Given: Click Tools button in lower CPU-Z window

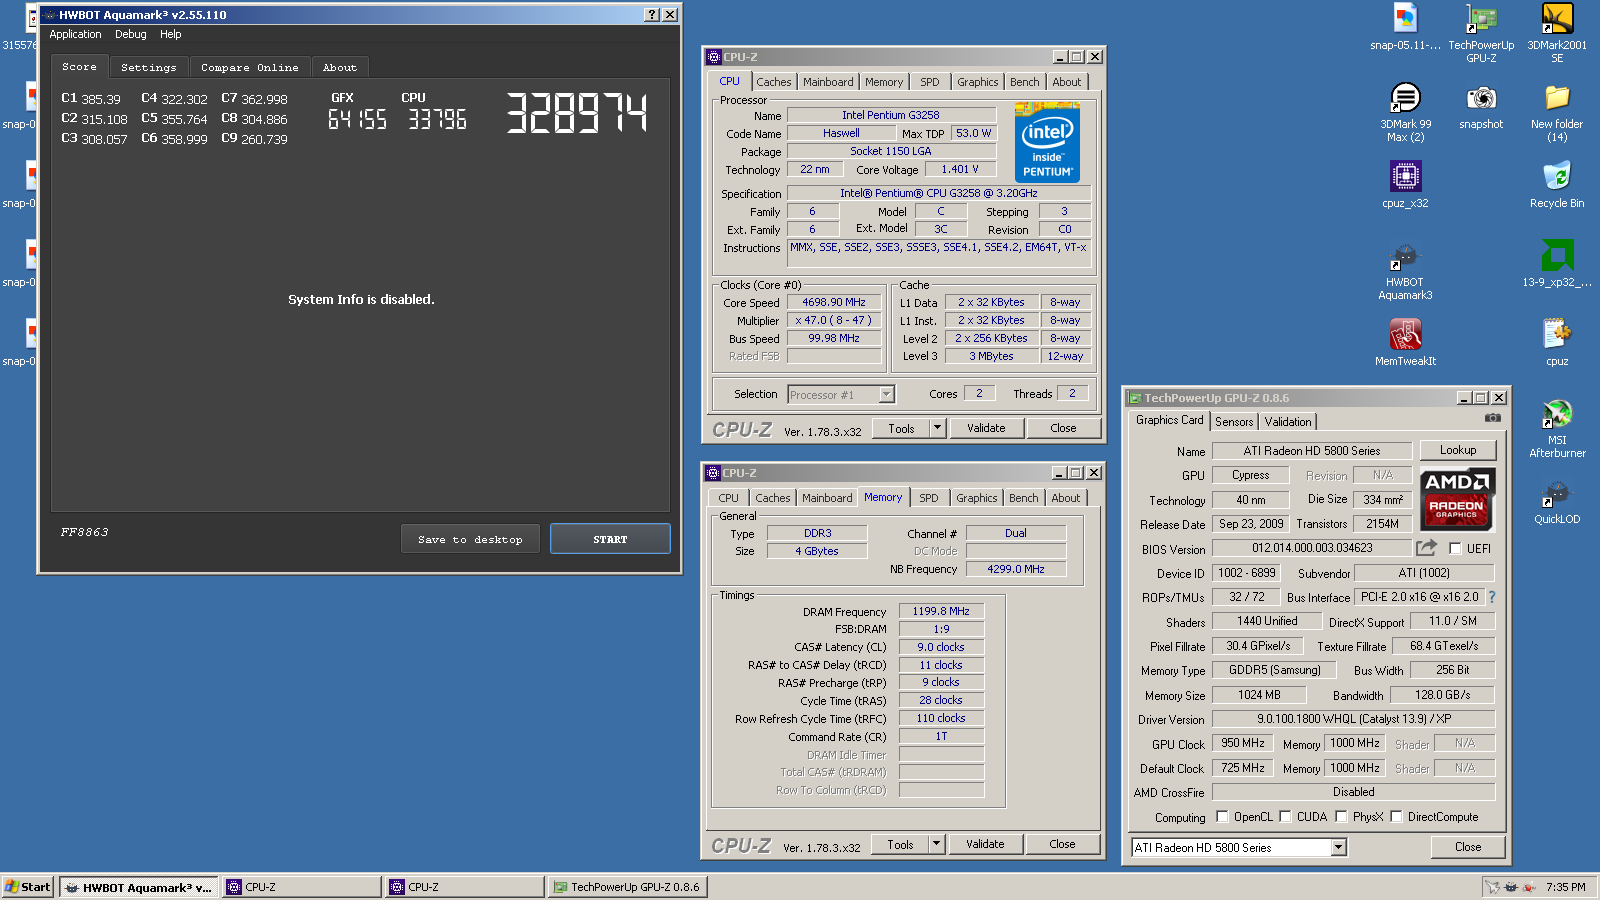Looking at the screenshot, I should pos(900,844).
